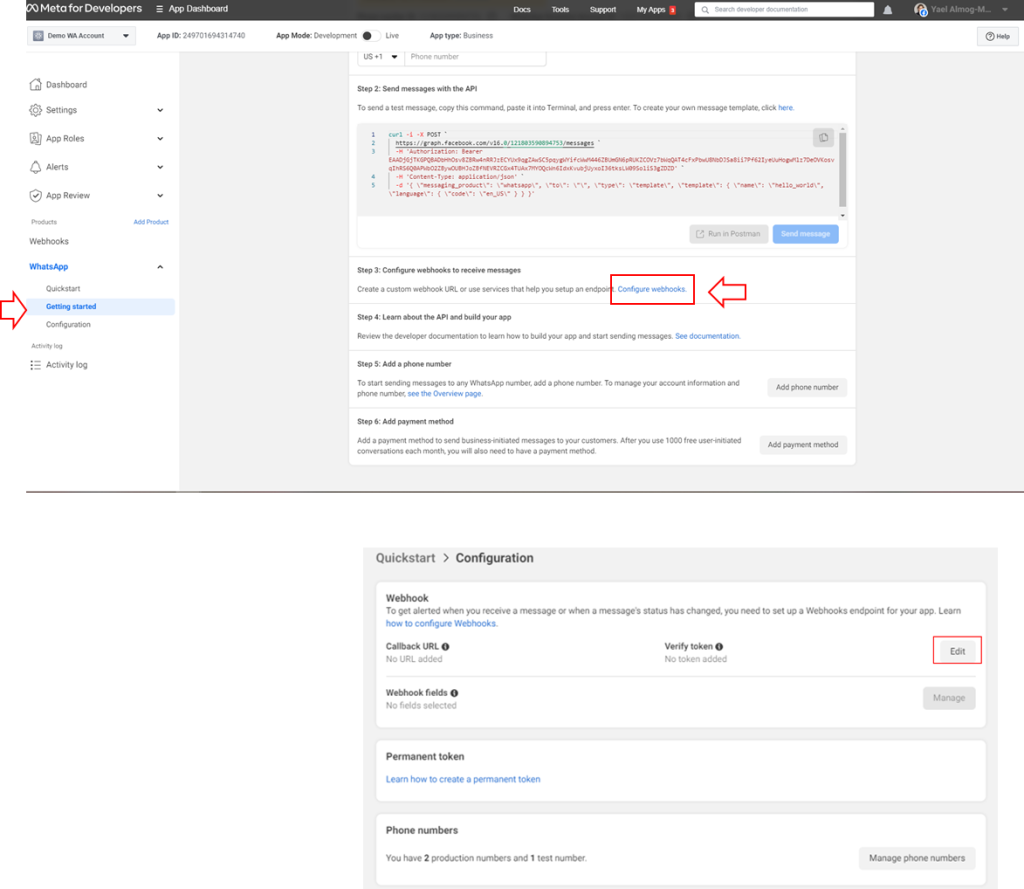Screen dimensions: 1024x889
Task: Click the Meta for Developers logo
Action: tap(84, 9)
